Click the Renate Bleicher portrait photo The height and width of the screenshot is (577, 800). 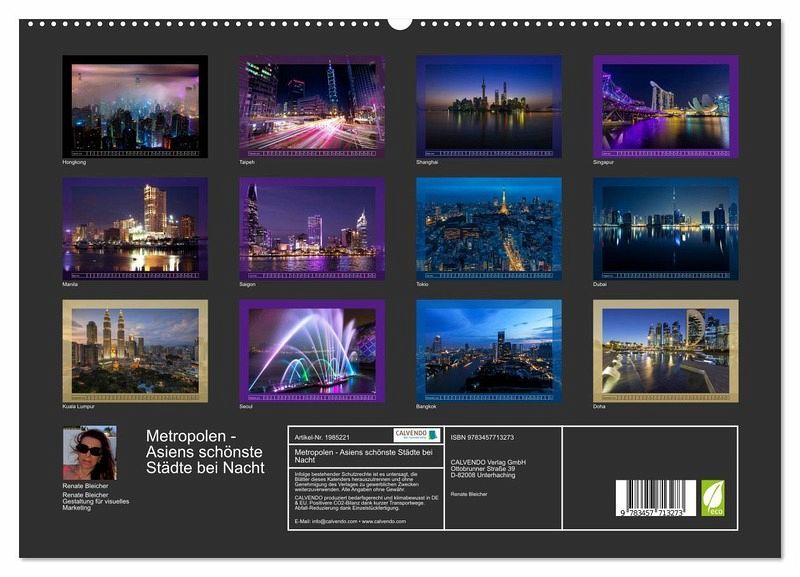coord(89,454)
